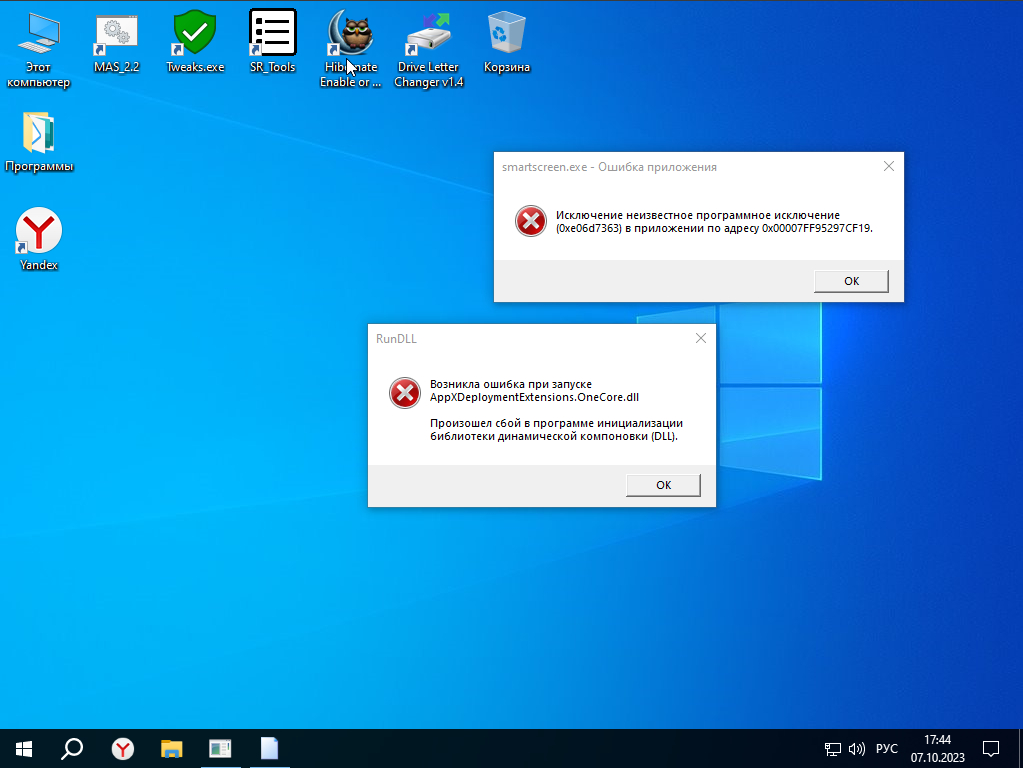
Task: Click the AppXDeploymentExtensions.OneCore.dll text
Action: (534, 397)
